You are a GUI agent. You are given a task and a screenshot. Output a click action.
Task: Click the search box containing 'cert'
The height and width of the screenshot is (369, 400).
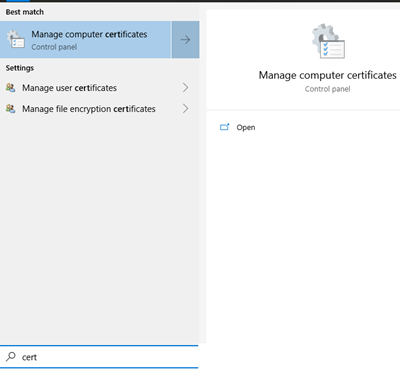(x=99, y=357)
